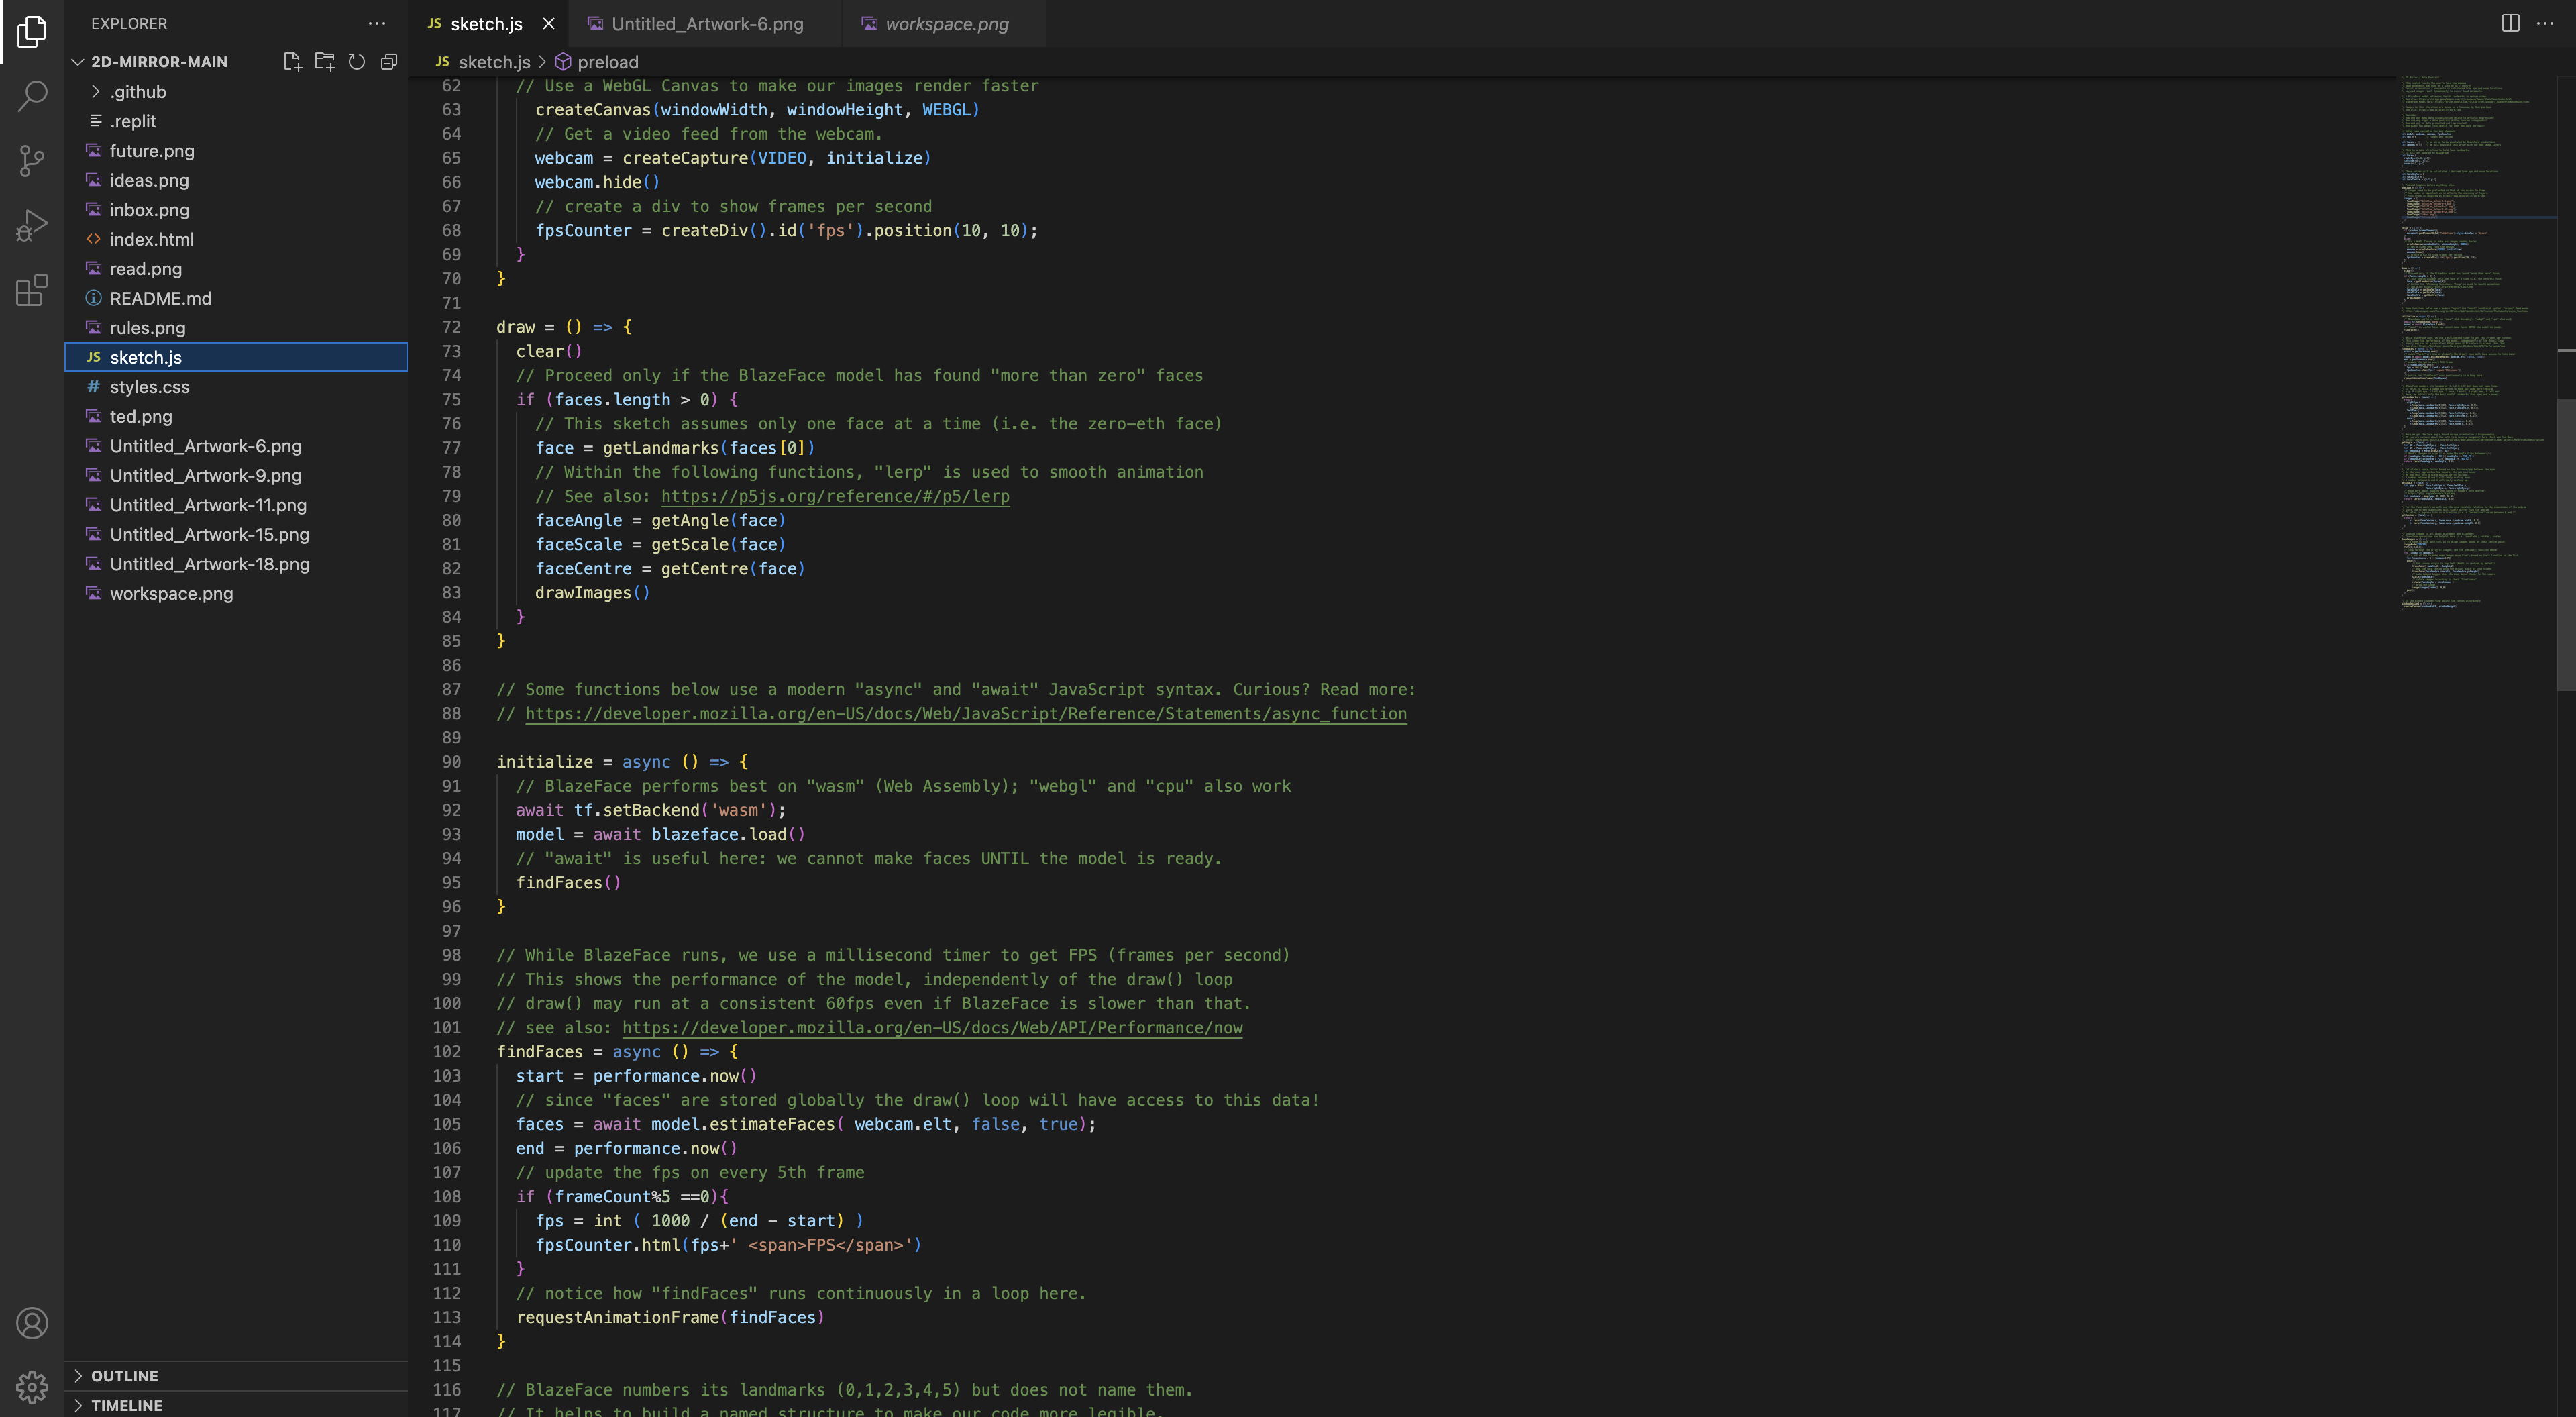Toggle split editor right
2576x1417 pixels.
click(x=2510, y=23)
